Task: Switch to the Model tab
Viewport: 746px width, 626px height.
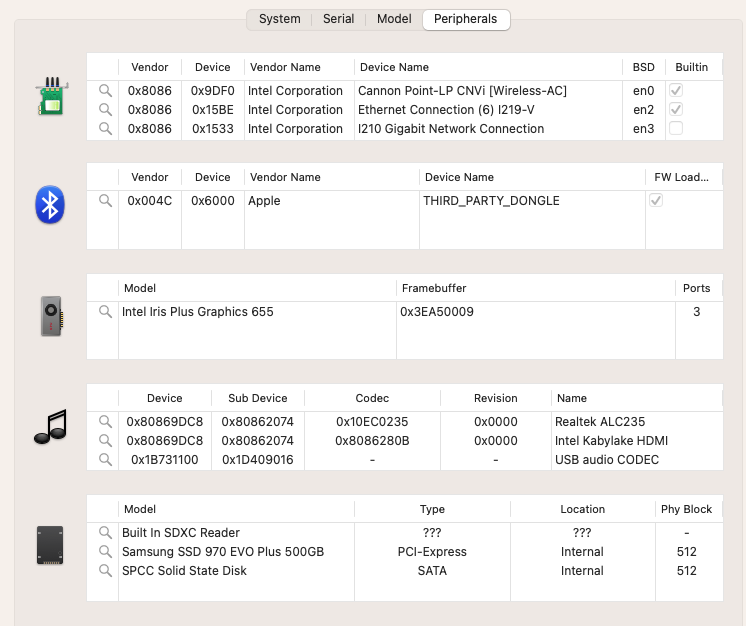Action: (394, 19)
